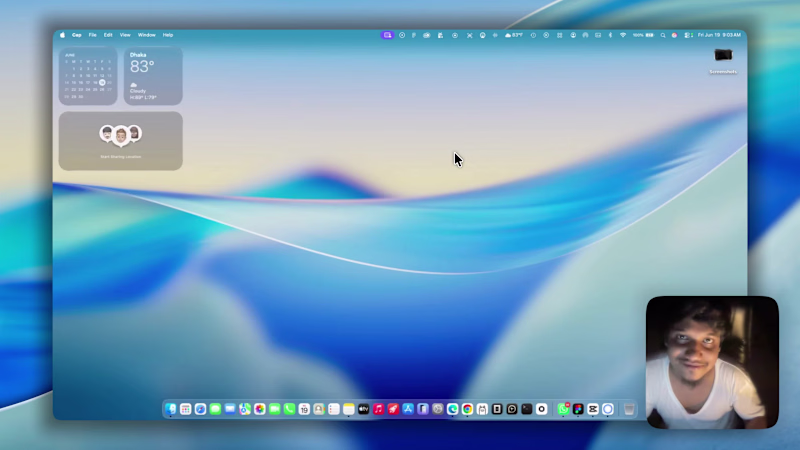Open the Edit menu

point(108,35)
